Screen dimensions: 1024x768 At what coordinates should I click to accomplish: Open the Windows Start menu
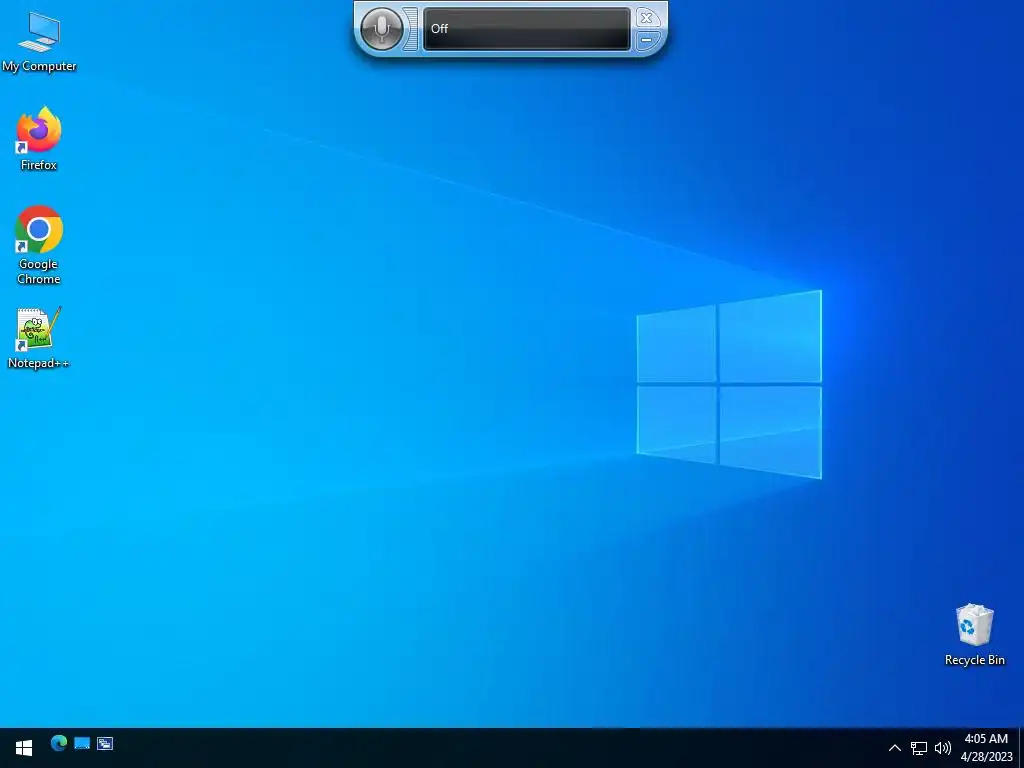pos(24,748)
